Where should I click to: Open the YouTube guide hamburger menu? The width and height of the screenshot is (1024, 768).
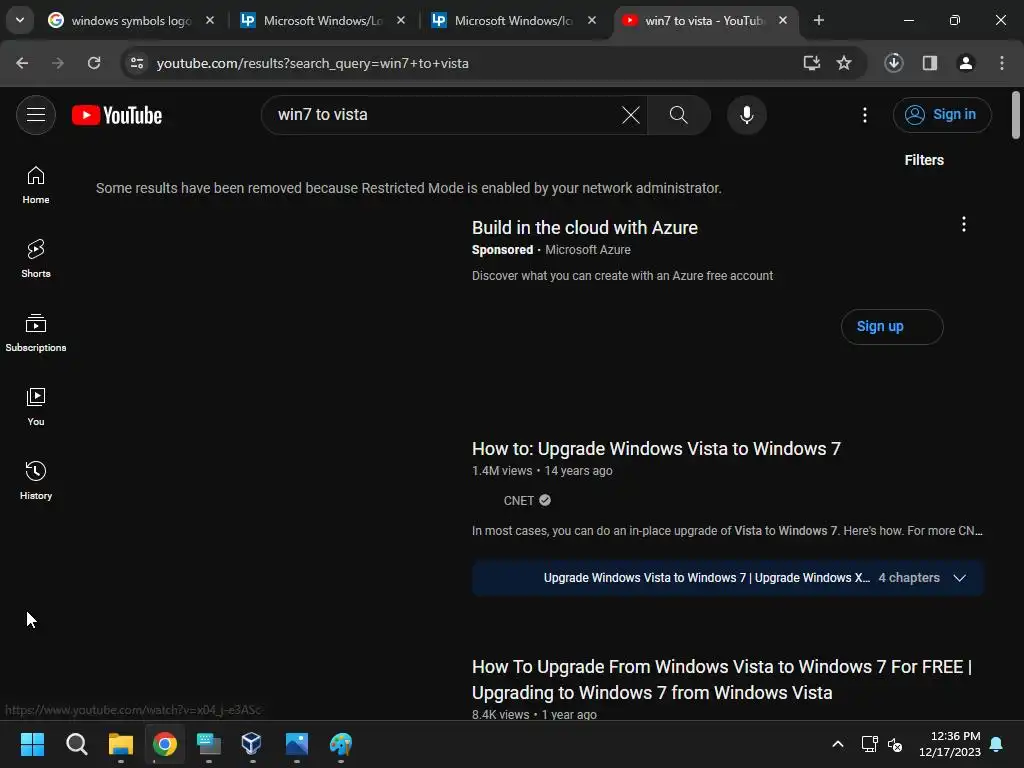tap(36, 115)
